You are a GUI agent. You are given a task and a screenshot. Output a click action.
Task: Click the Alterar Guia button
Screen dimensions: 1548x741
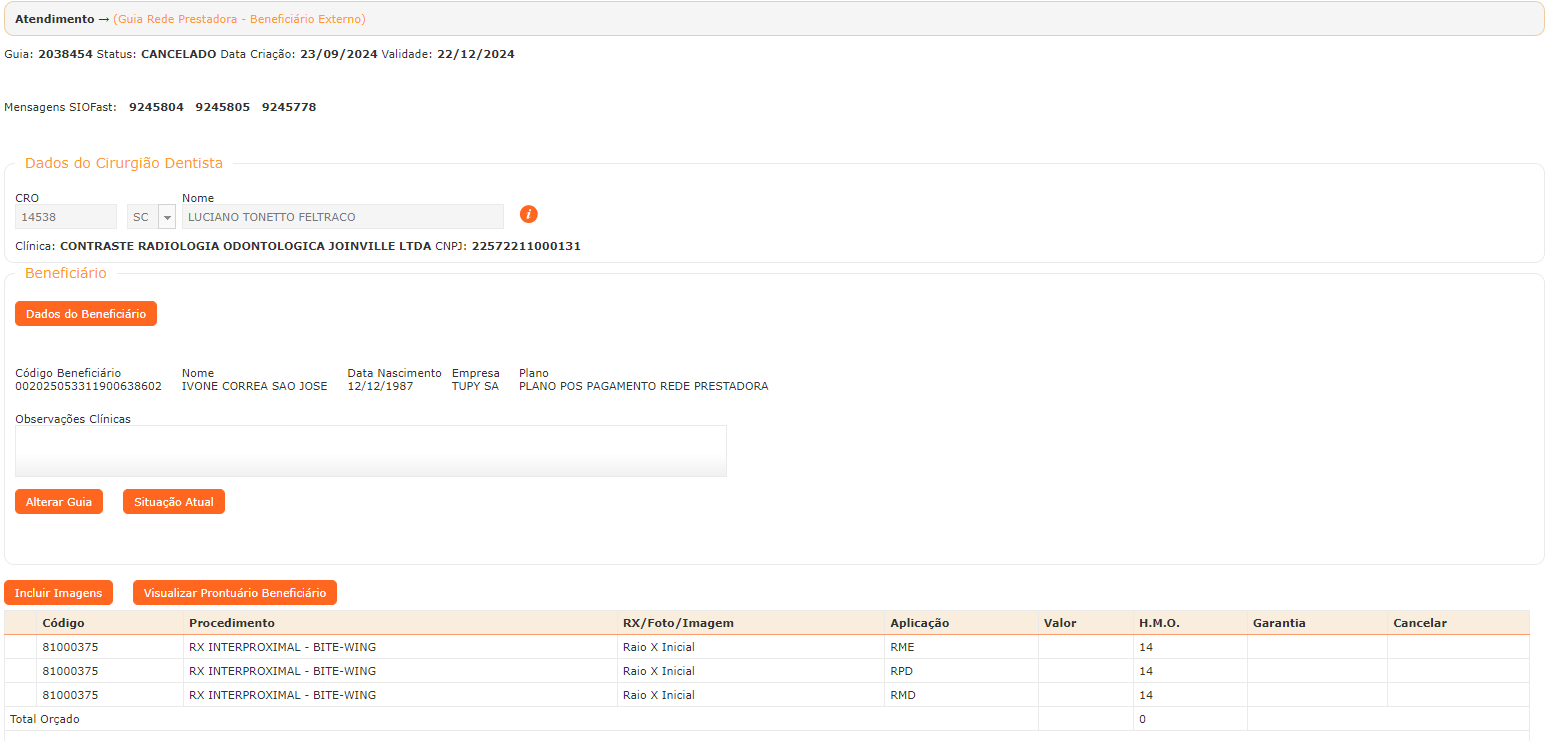point(59,502)
